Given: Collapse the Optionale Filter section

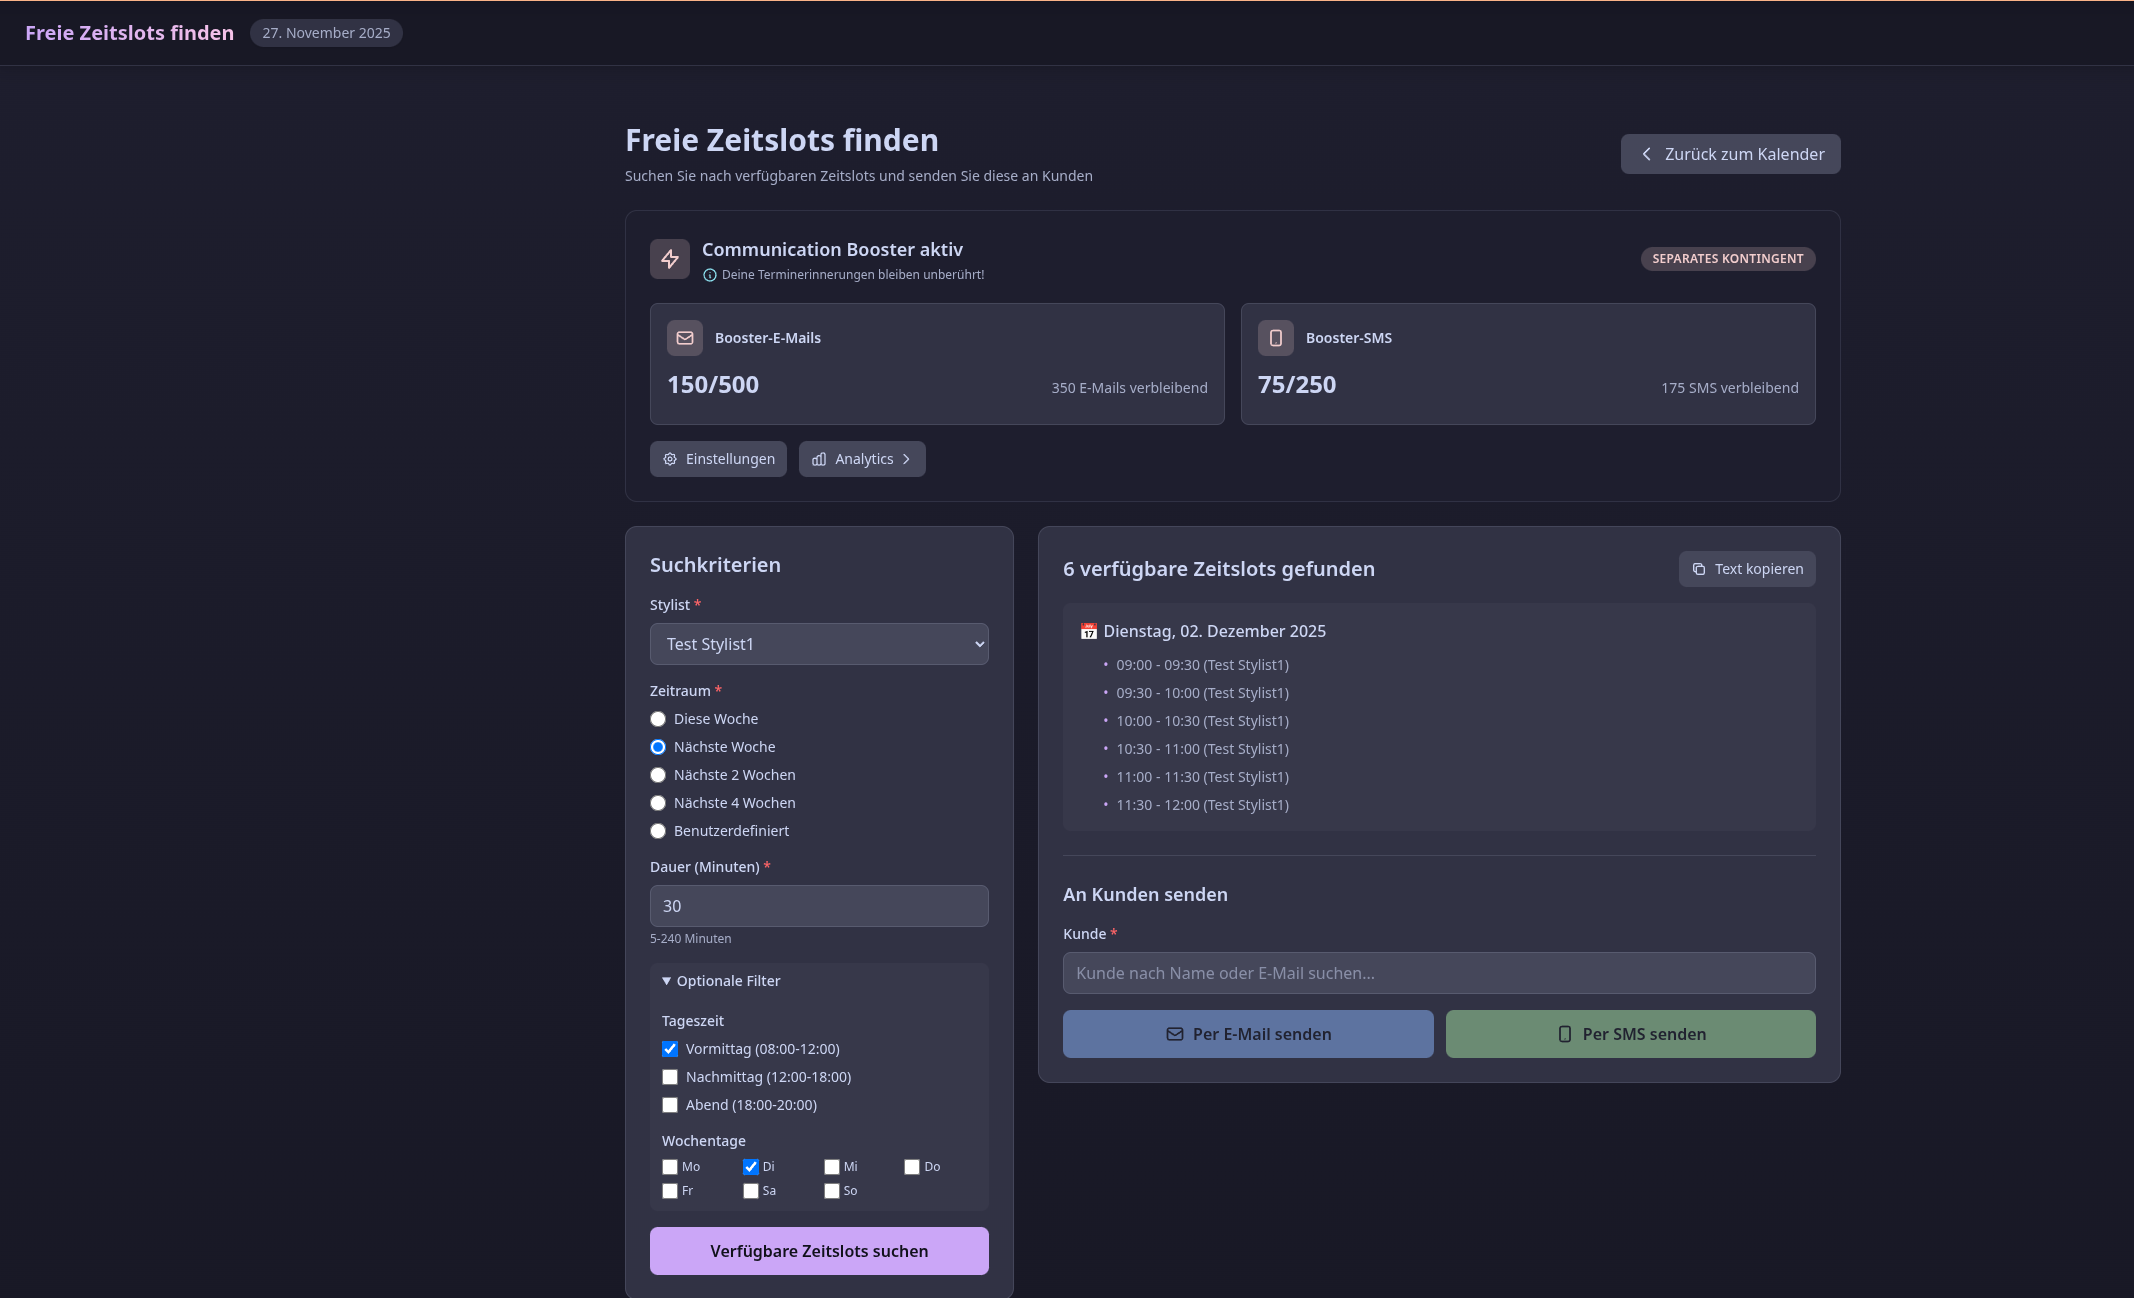Looking at the screenshot, I should (x=720, y=981).
